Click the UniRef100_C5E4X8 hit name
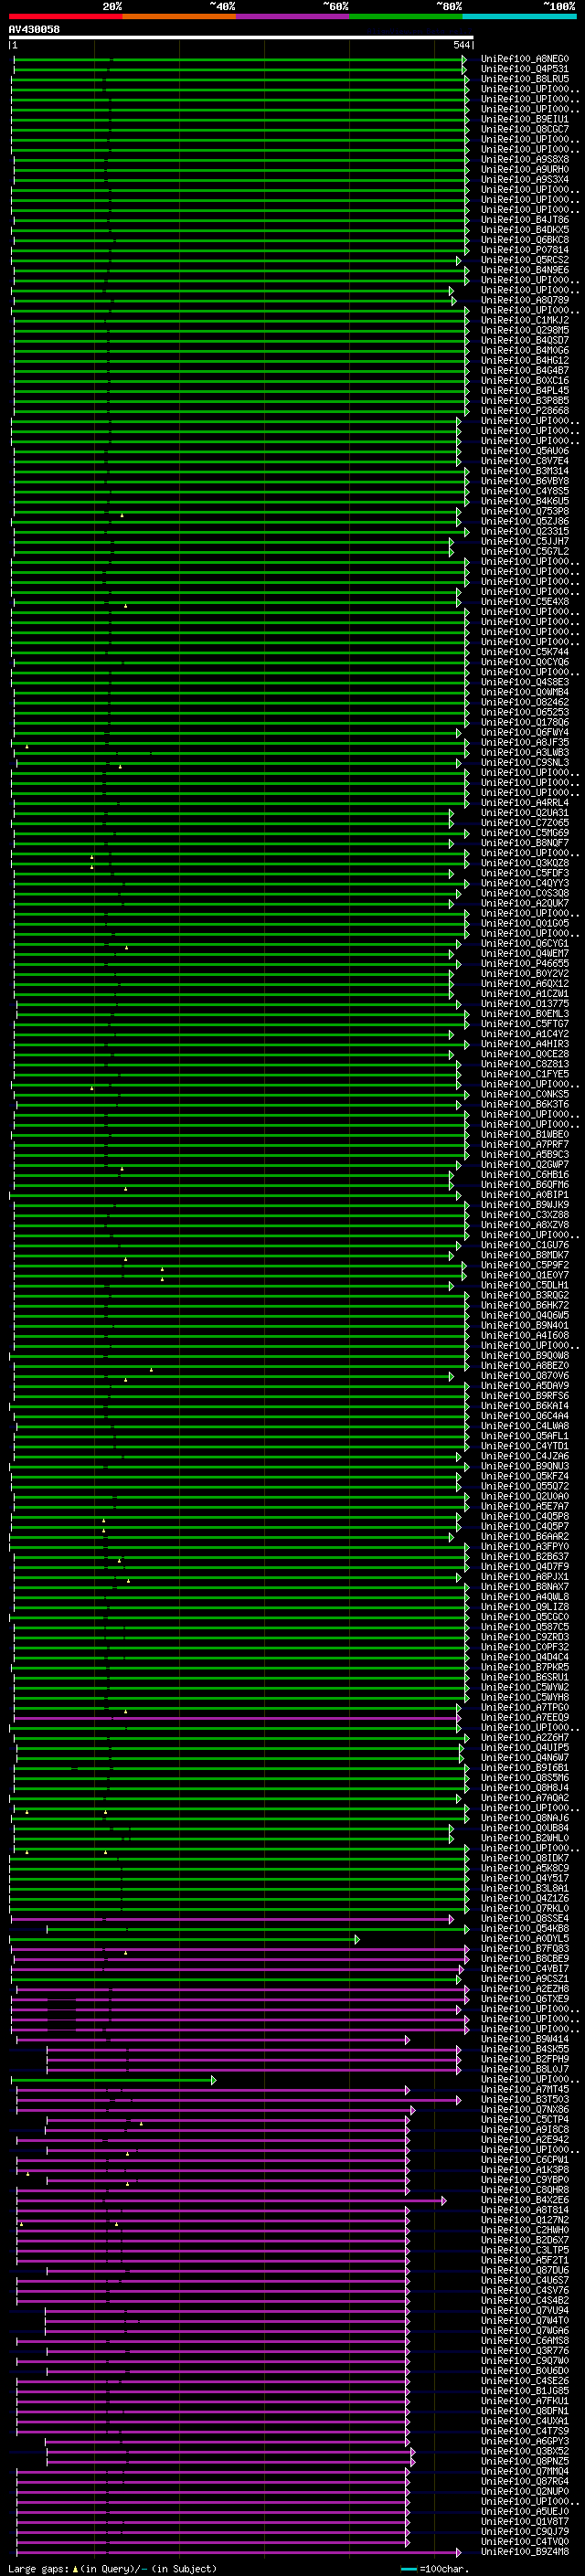This screenshot has width=585, height=2576. [525, 602]
